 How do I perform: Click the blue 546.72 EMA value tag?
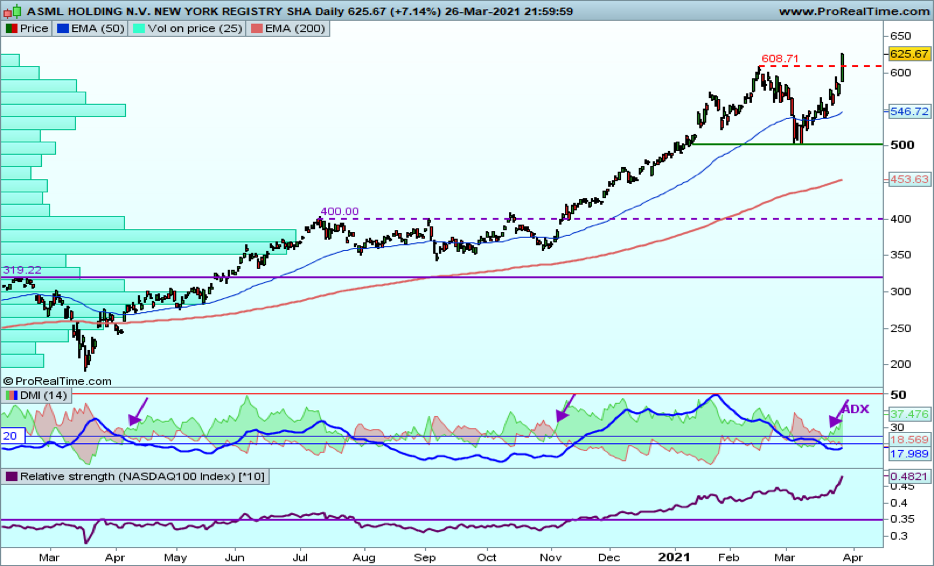pos(909,111)
